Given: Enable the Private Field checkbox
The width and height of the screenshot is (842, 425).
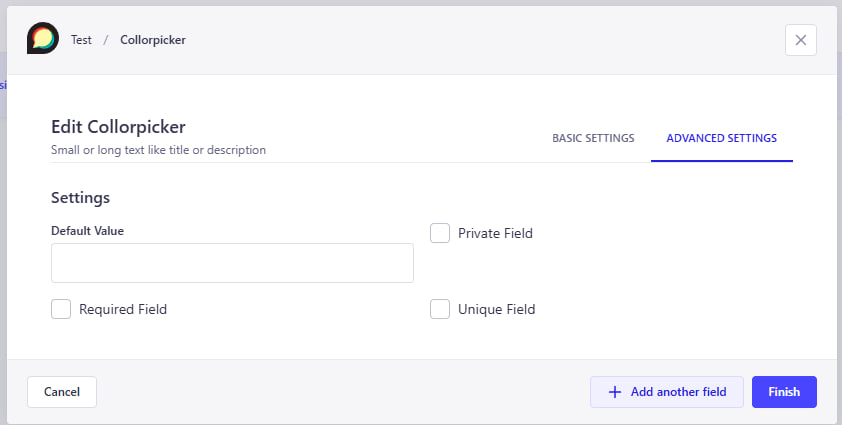Looking at the screenshot, I should pyautogui.click(x=440, y=233).
